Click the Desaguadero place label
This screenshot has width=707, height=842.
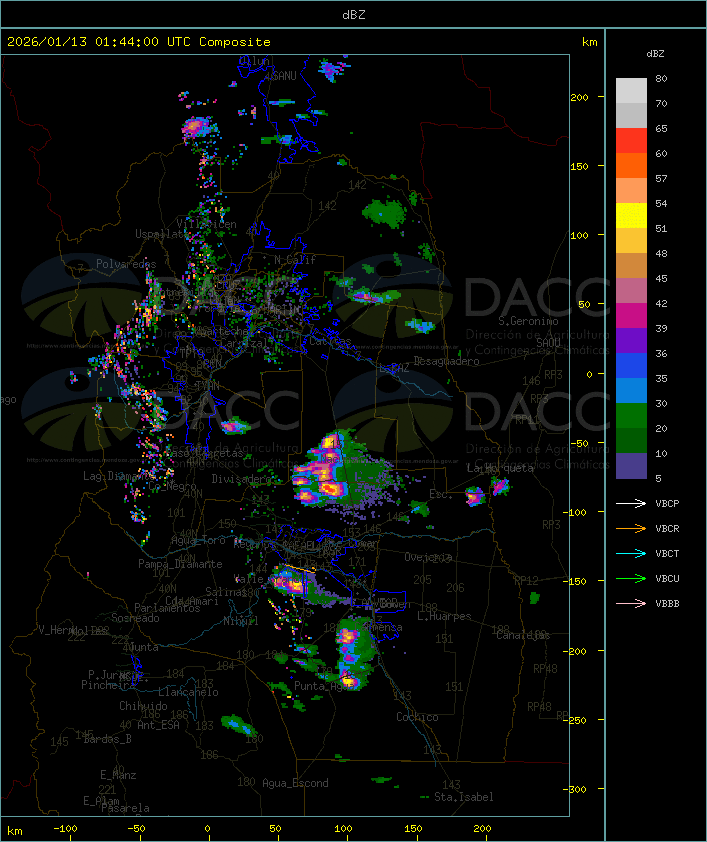[447, 361]
